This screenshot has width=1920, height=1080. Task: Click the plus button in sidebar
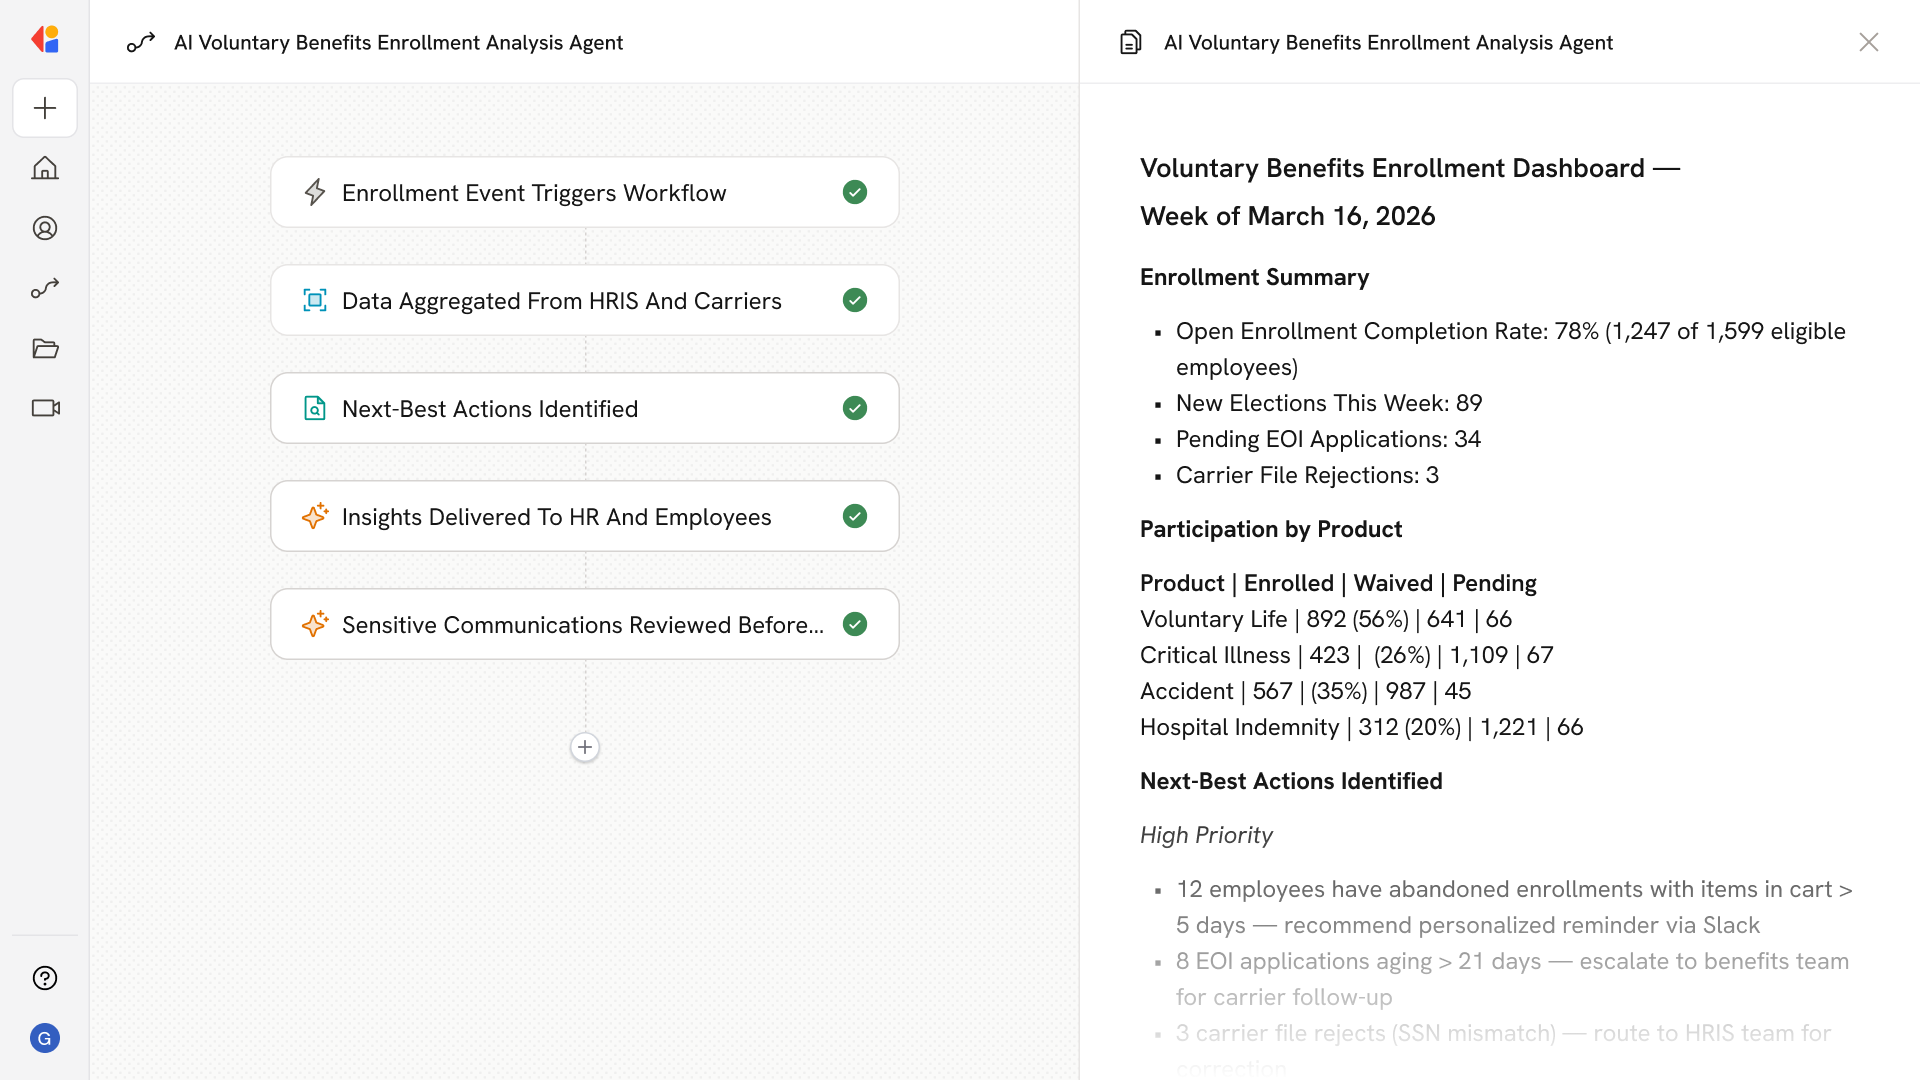[x=45, y=108]
